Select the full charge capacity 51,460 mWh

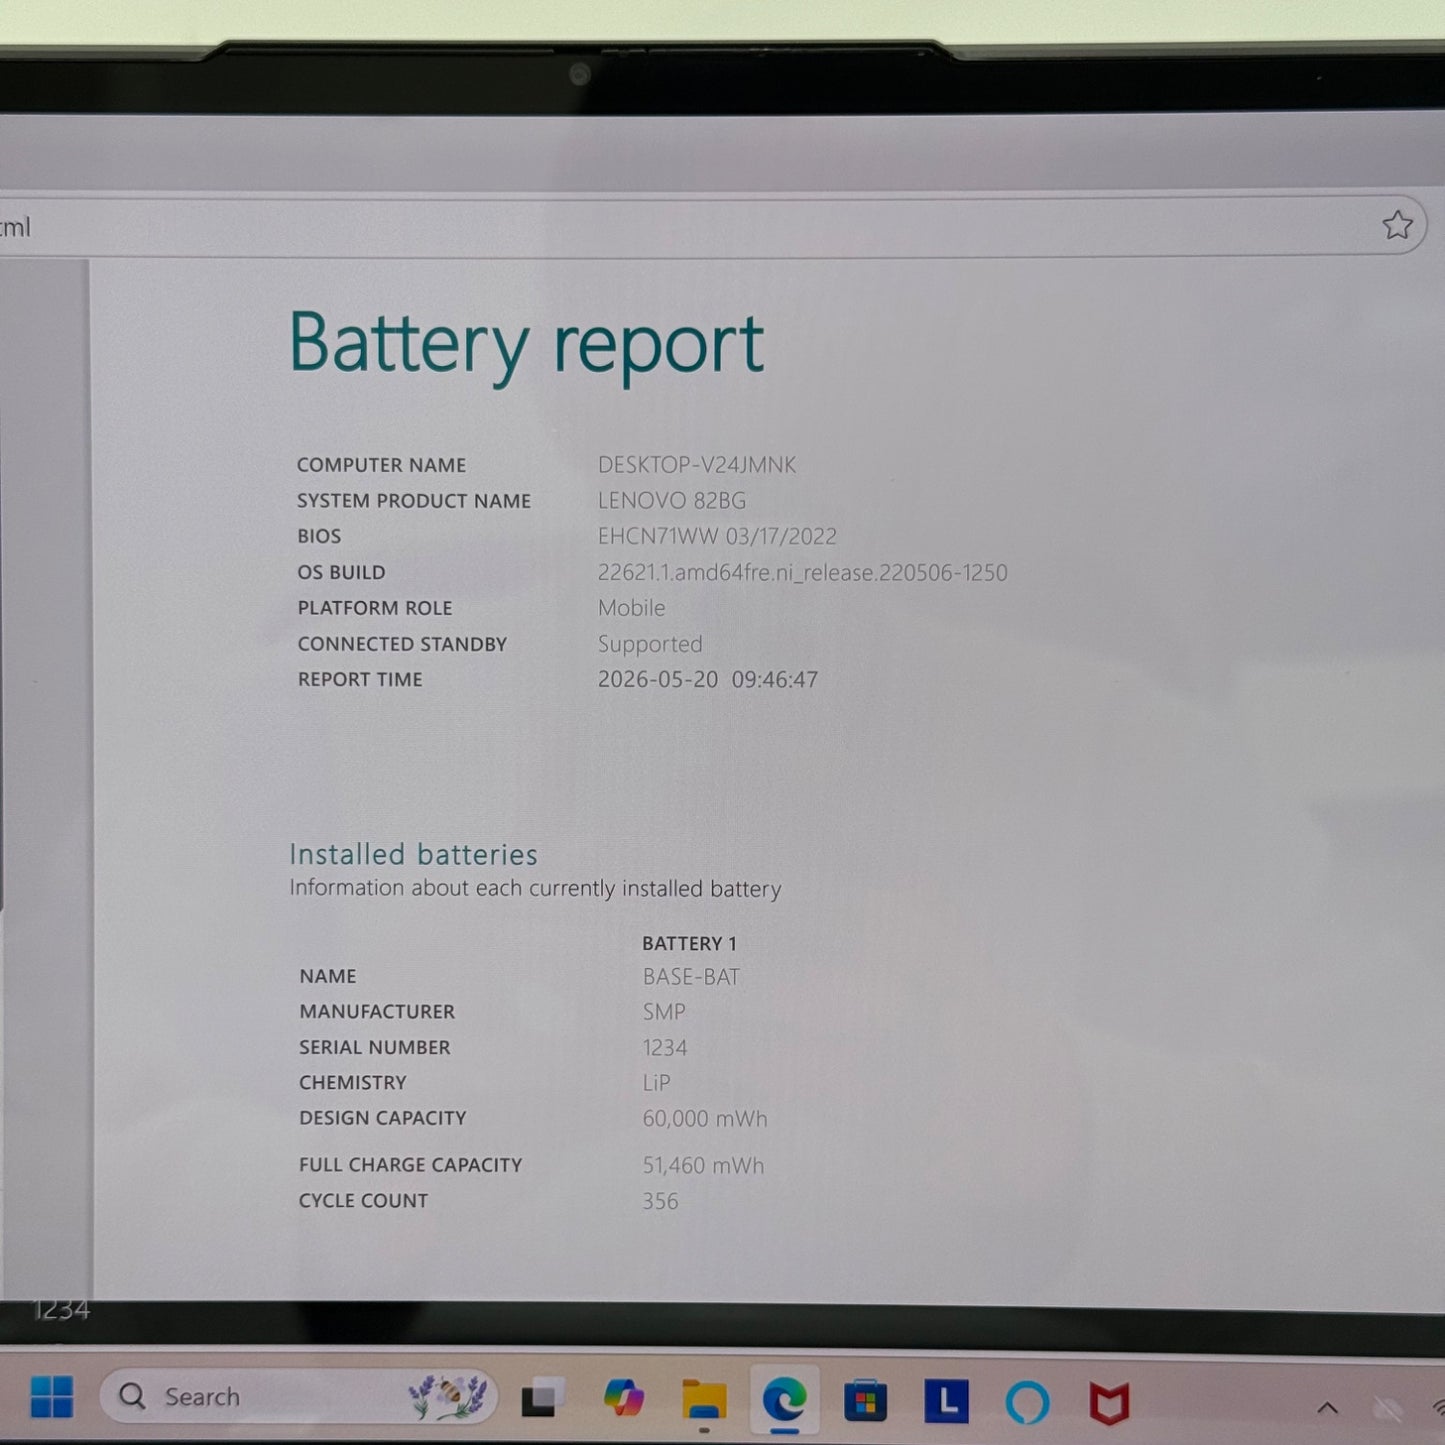coord(703,1166)
